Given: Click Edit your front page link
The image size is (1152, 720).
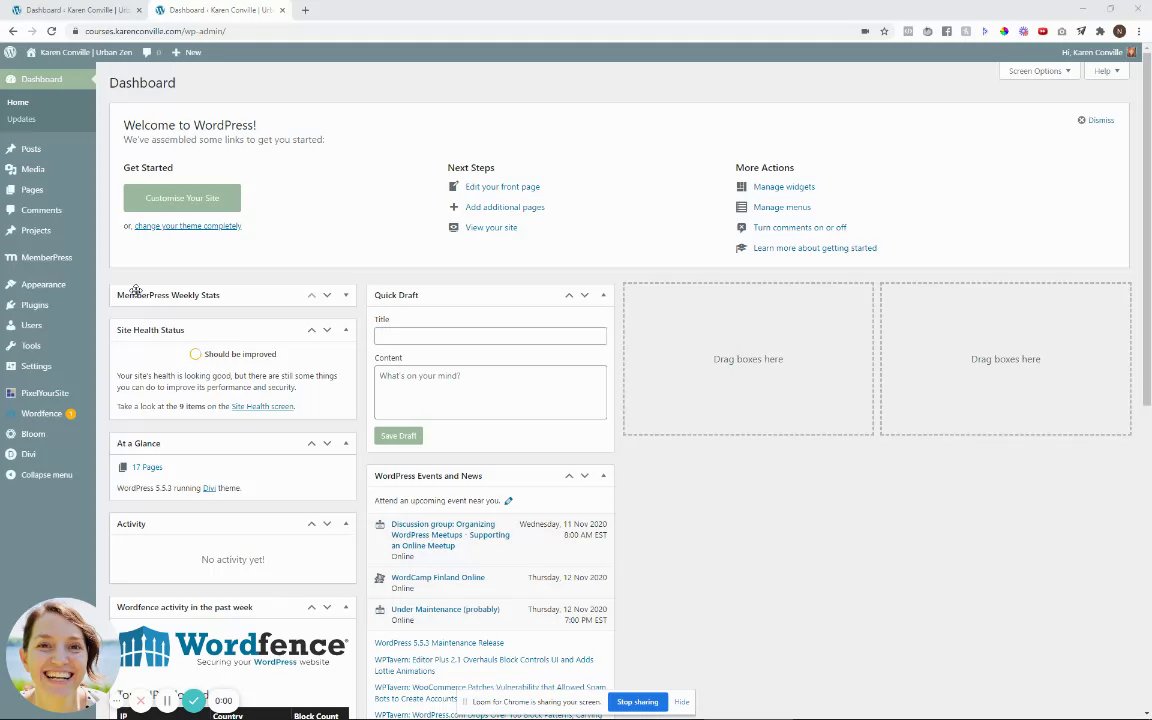Looking at the screenshot, I should (x=503, y=187).
